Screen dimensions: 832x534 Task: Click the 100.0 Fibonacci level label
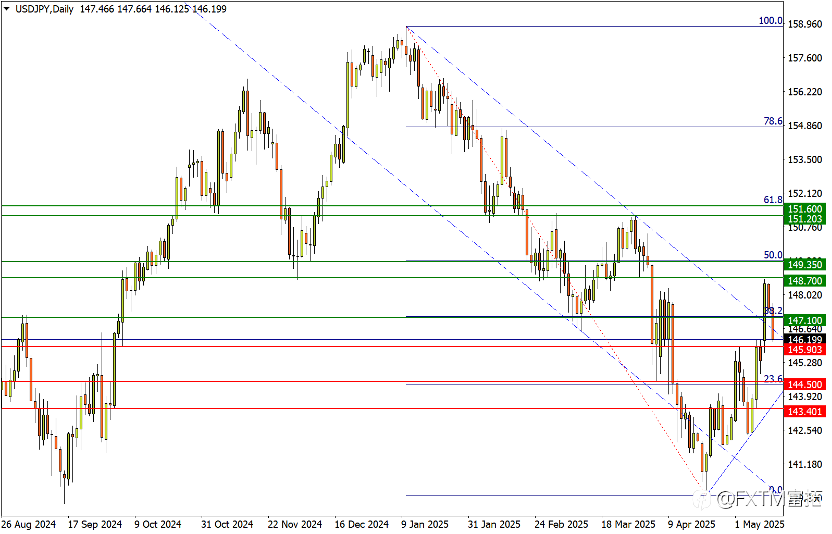770,21
